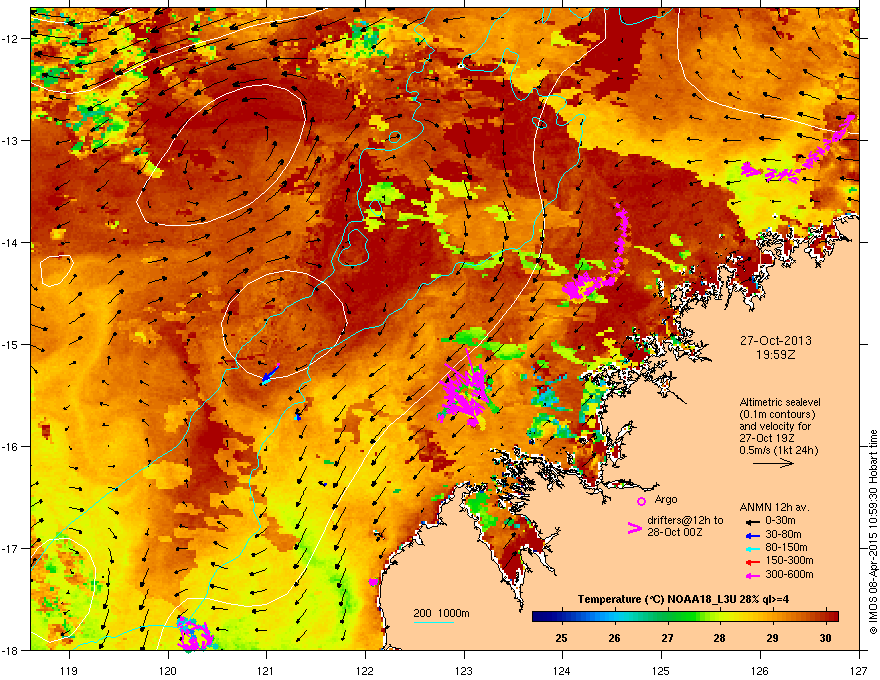This screenshot has width=880, height=680.
Task: Click the latitude axis label '-17'
Action: coord(12,549)
